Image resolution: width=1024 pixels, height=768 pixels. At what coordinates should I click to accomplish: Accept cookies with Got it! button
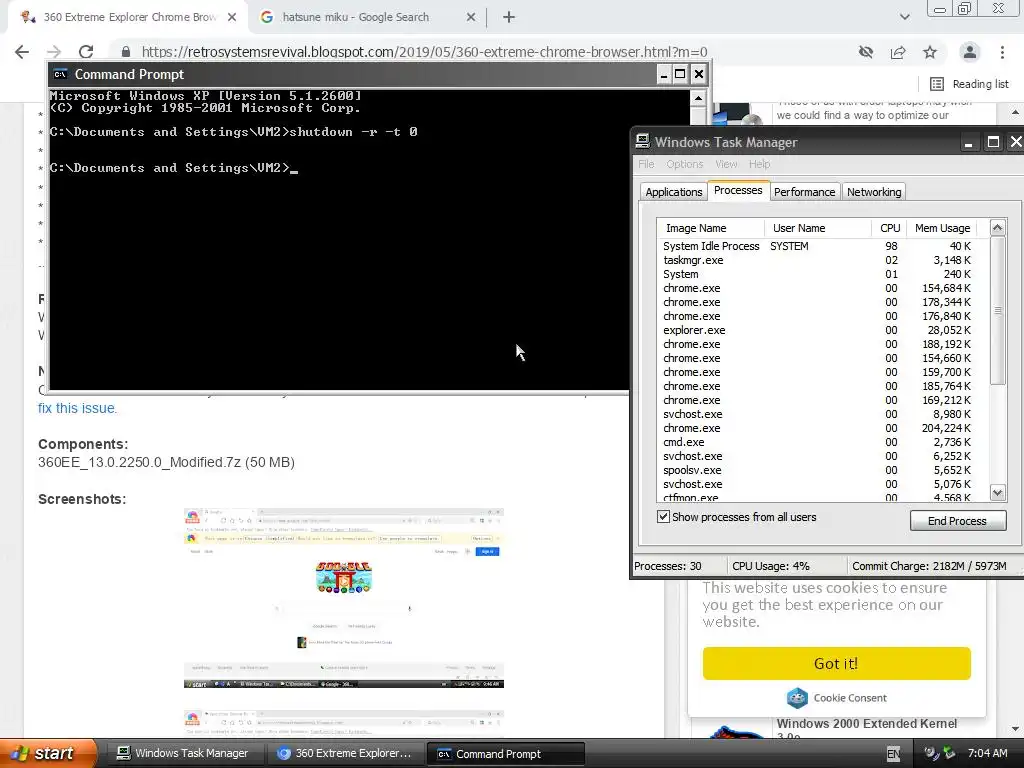pyautogui.click(x=837, y=664)
